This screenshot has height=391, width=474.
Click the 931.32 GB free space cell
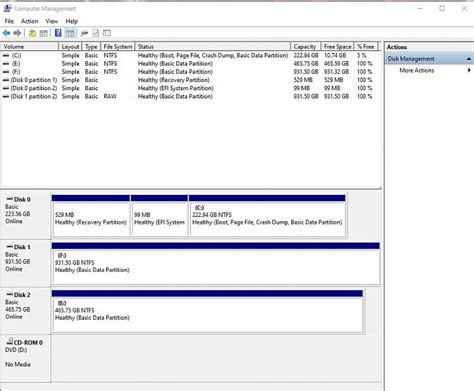tap(336, 72)
